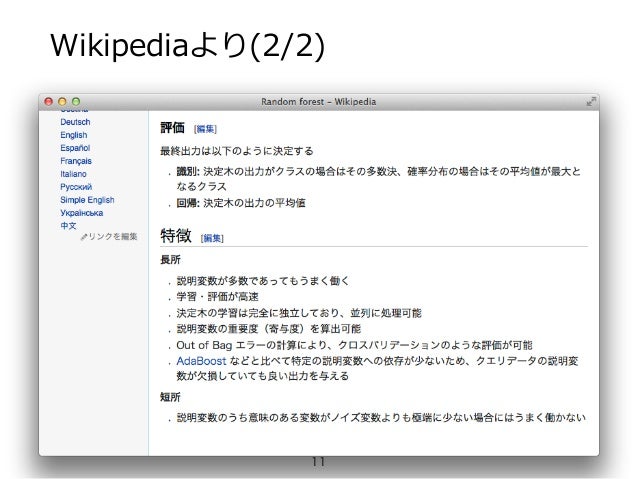Click the bullet 説明変数の重要度（寄与度）を算出可能
Screen dimensions: 638x479
click(x=269, y=328)
